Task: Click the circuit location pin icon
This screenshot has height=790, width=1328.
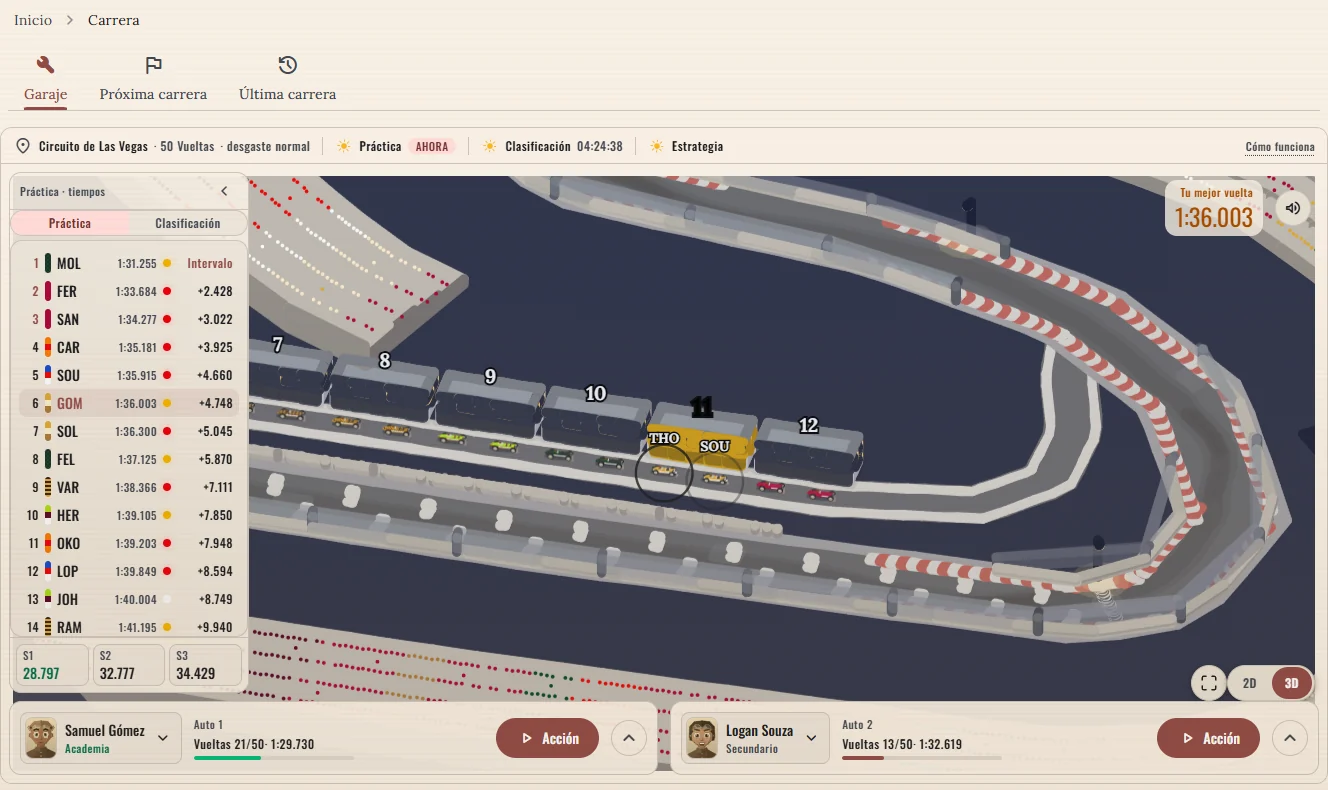Action: pyautogui.click(x=24, y=146)
